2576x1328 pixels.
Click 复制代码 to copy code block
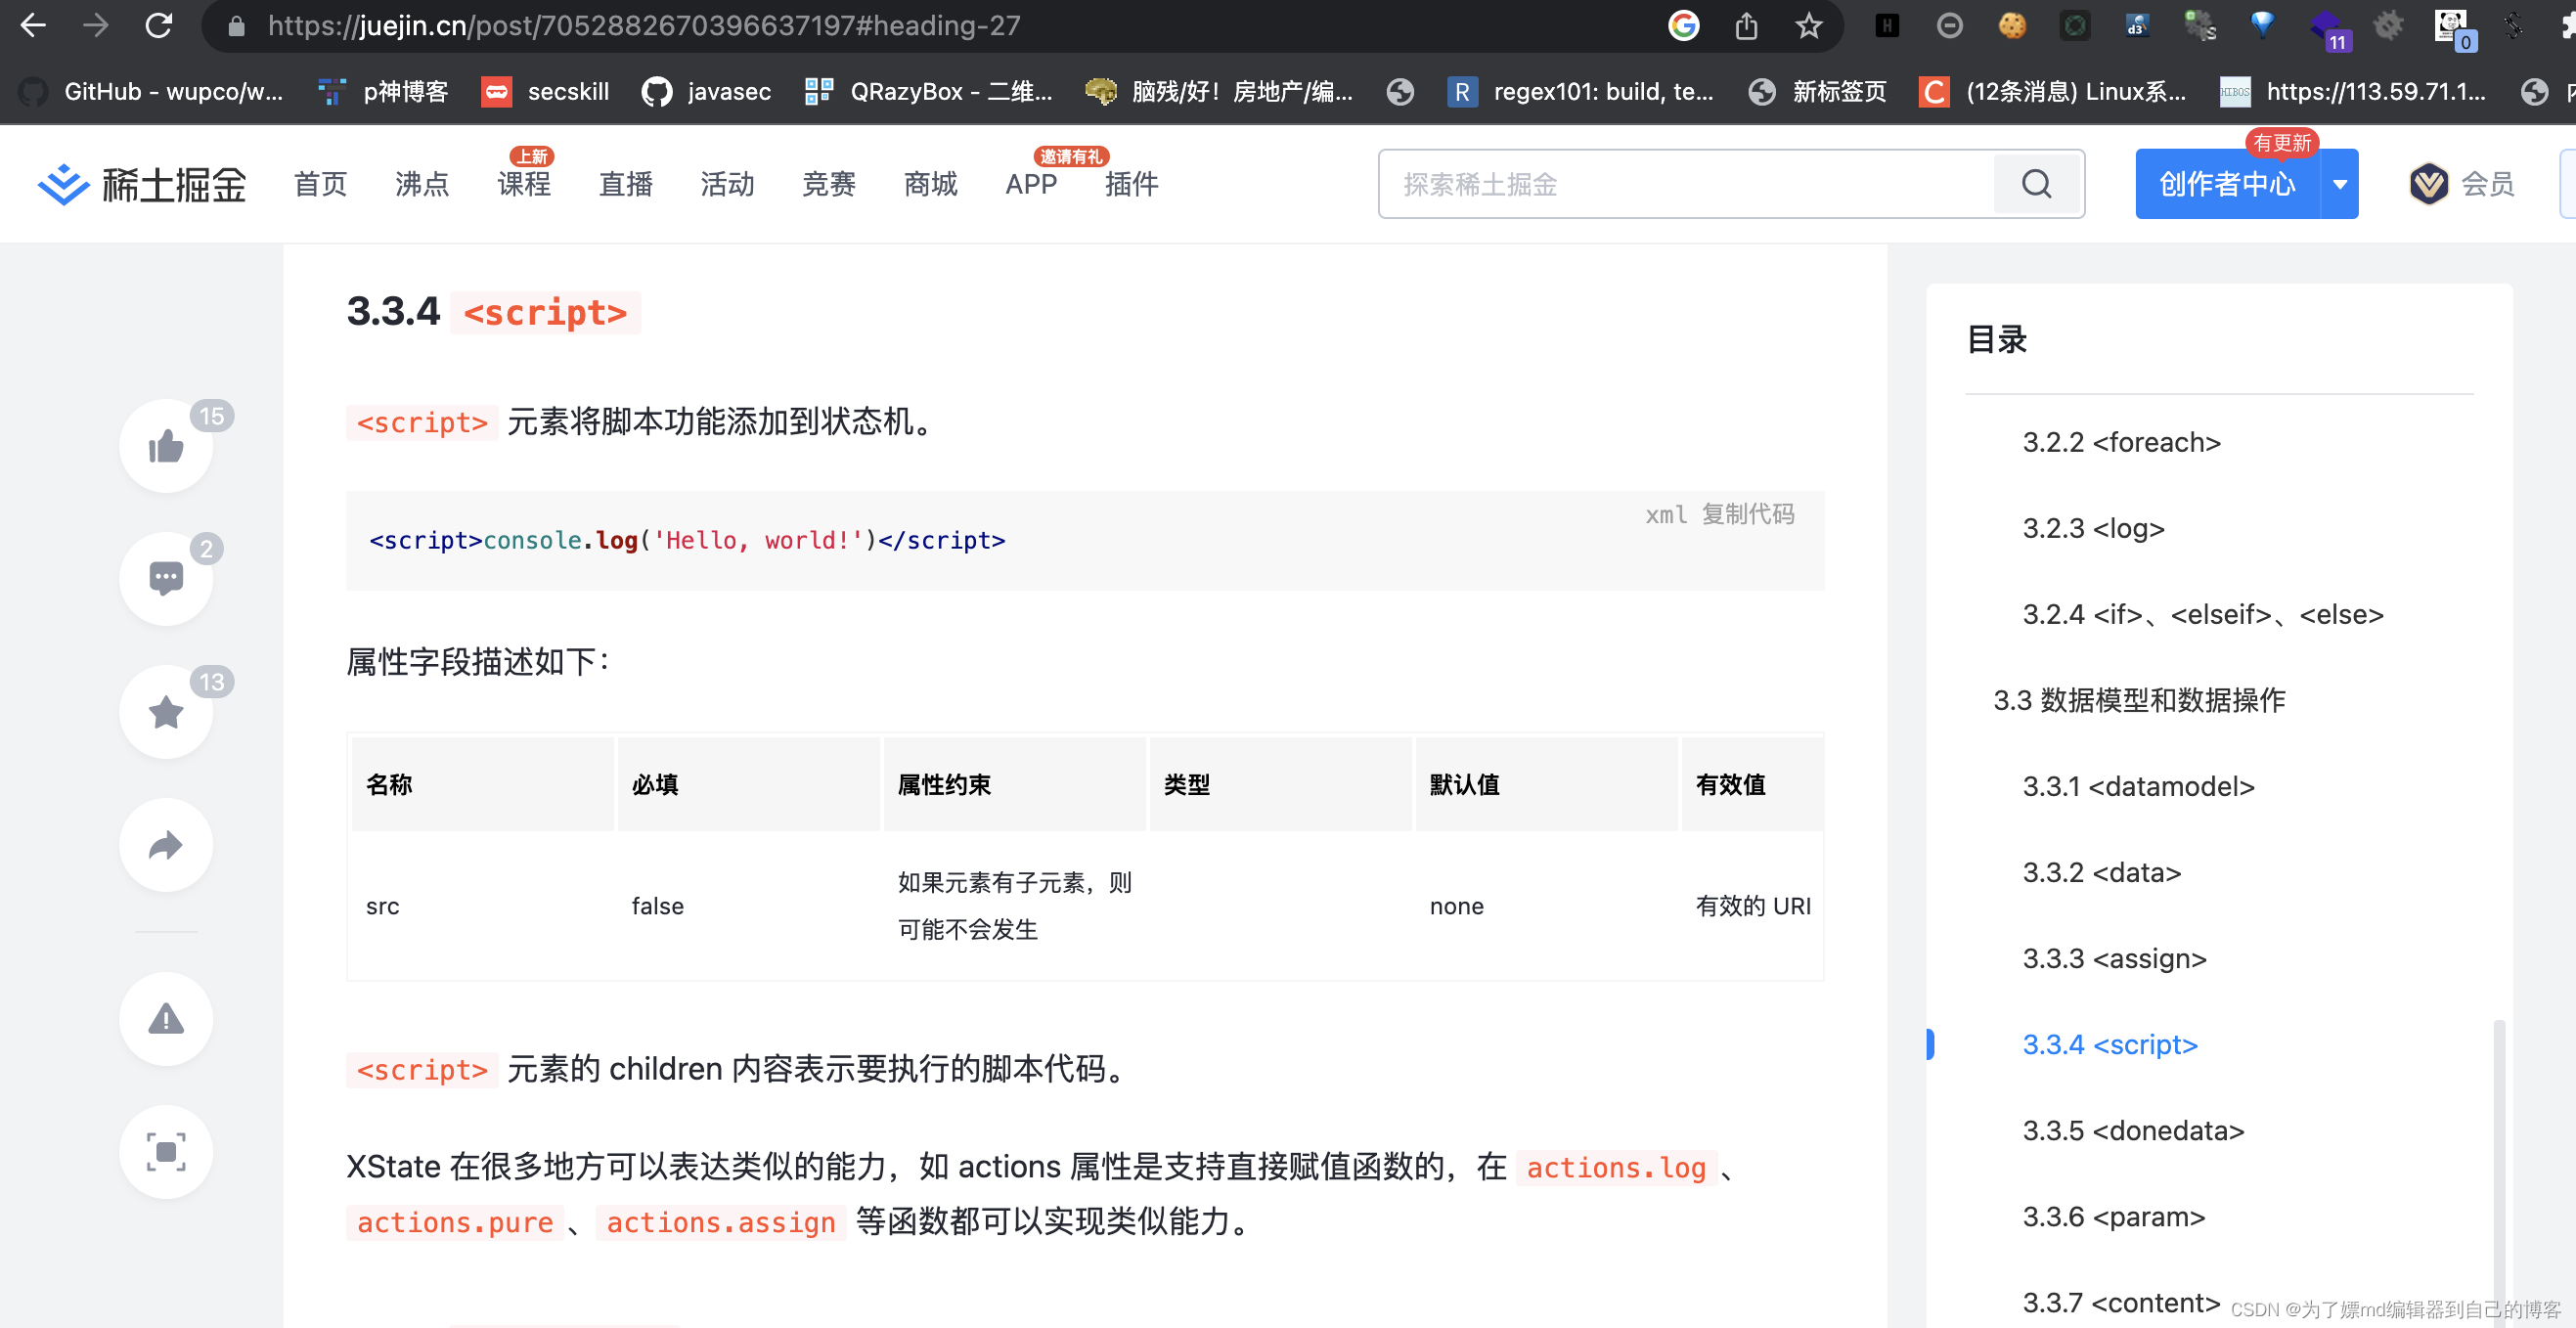[x=1748, y=514]
